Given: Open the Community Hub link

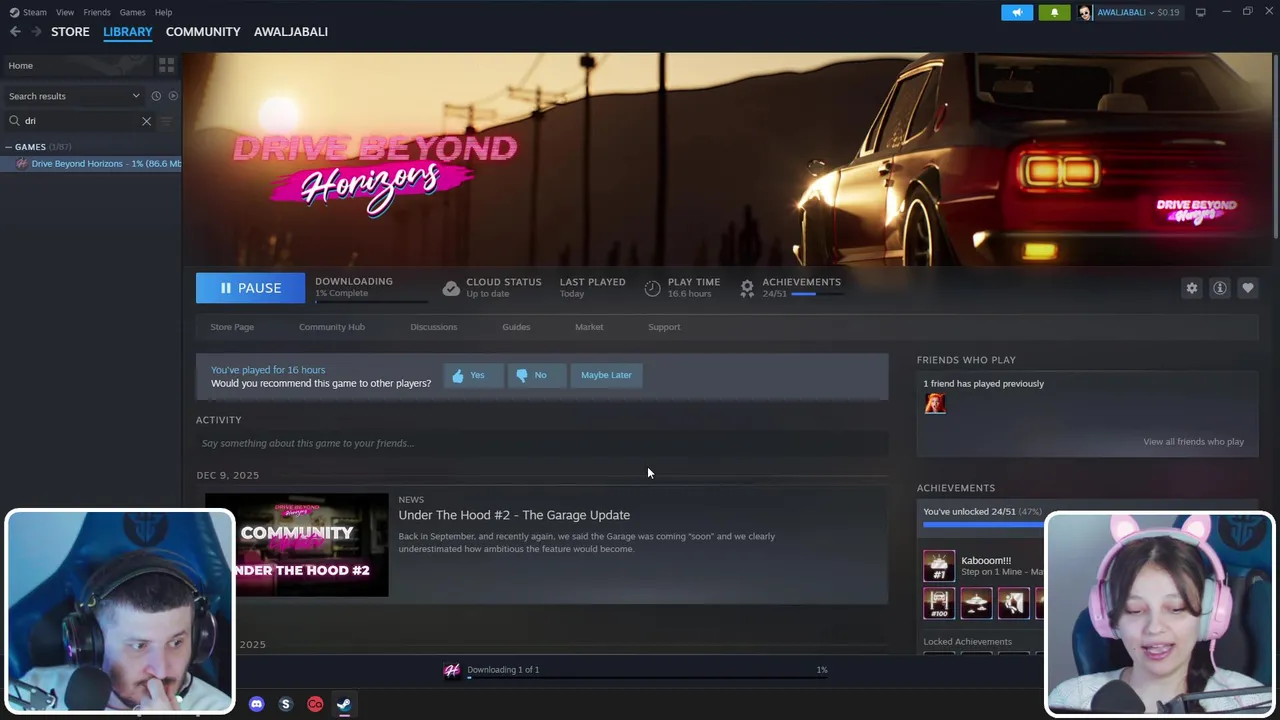Looking at the screenshot, I should coord(332,327).
